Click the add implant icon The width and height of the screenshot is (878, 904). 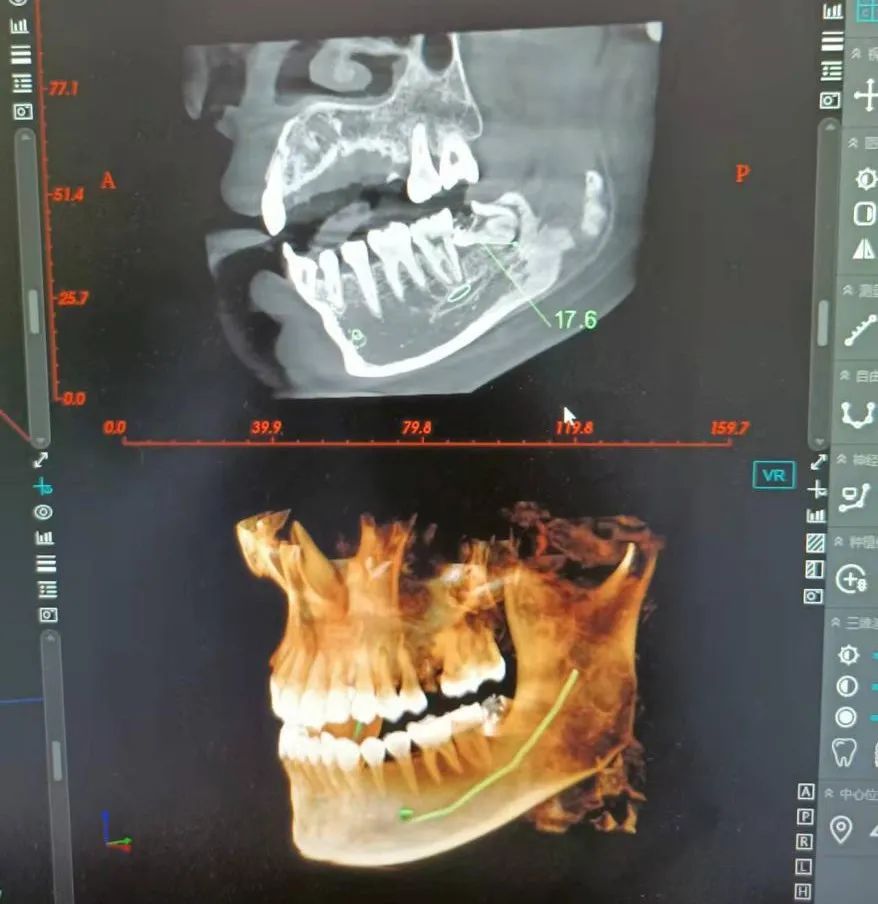tap(851, 578)
